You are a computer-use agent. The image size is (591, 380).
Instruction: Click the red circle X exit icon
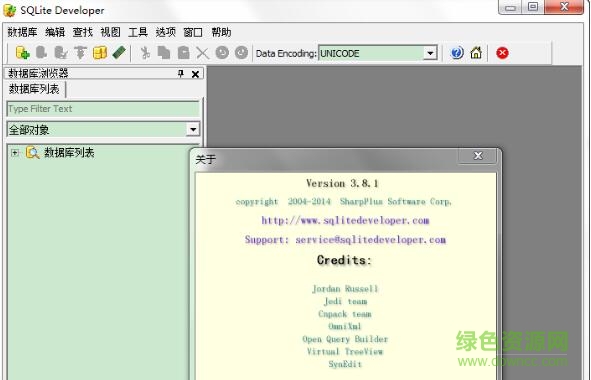pos(502,53)
